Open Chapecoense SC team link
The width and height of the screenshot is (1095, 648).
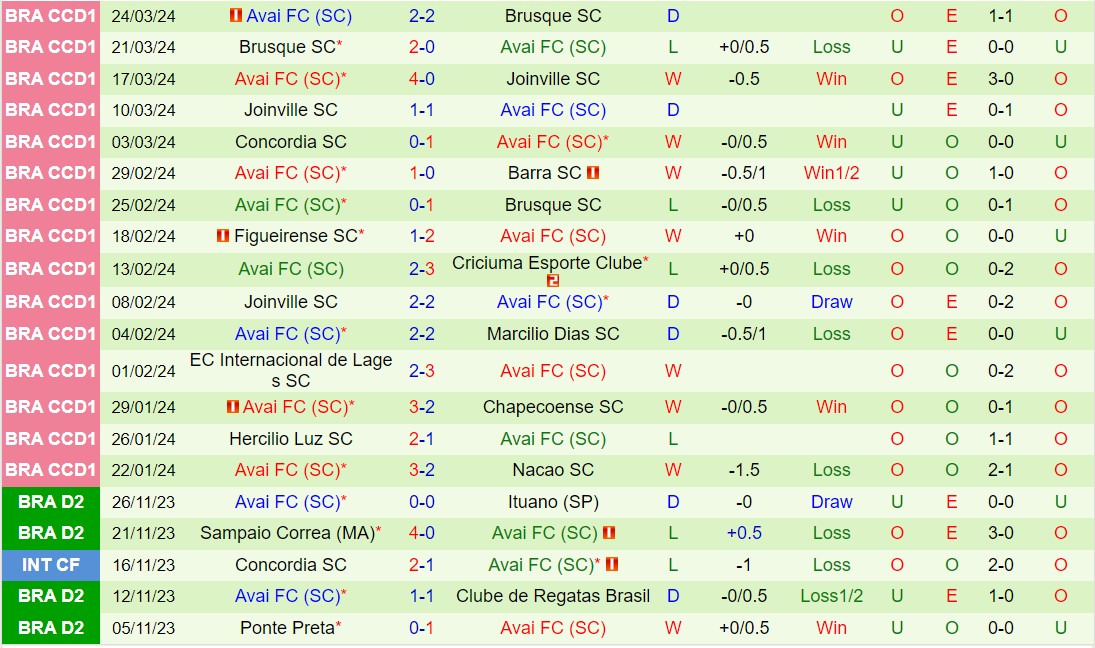(x=553, y=407)
